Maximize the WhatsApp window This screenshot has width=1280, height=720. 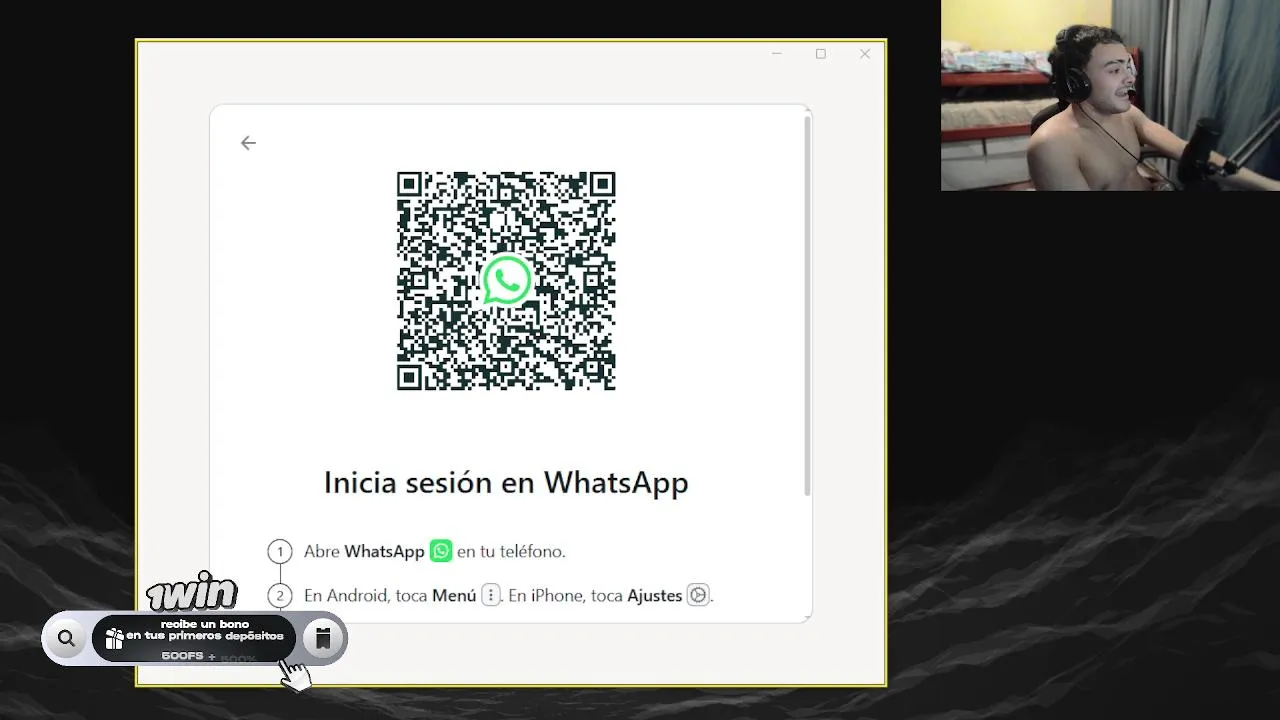(x=821, y=54)
